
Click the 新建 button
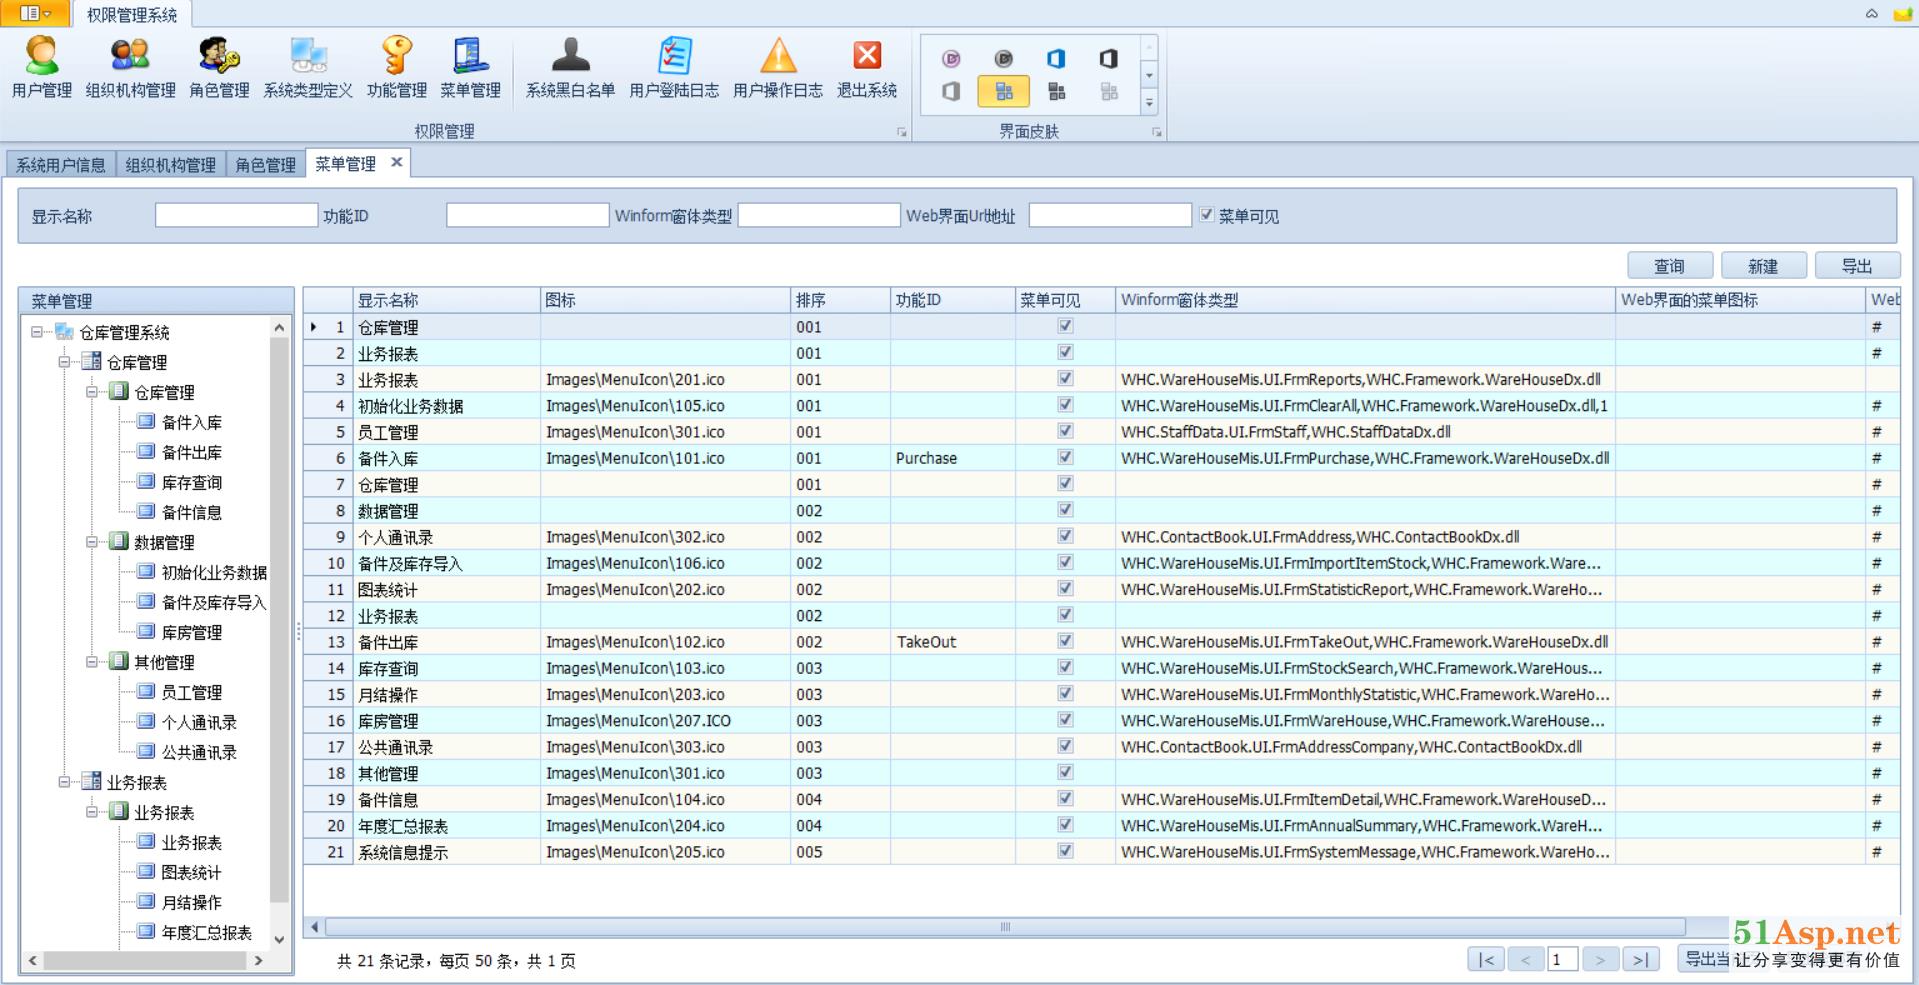(1762, 266)
